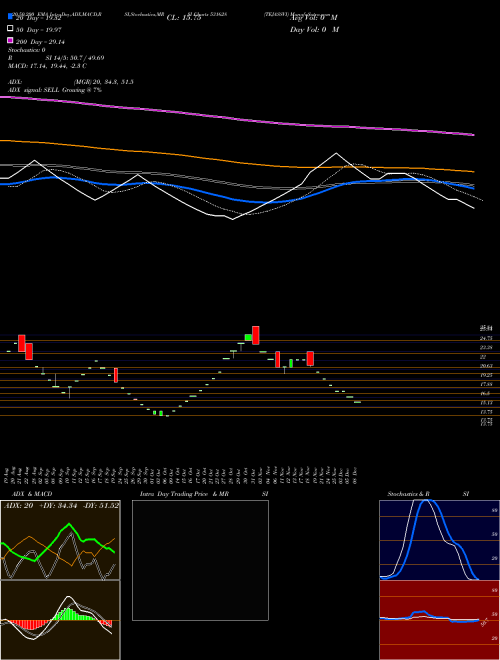The width and height of the screenshot is (500, 660).
Task: Click the tall red candlestick at the price peak
Action: [255, 335]
